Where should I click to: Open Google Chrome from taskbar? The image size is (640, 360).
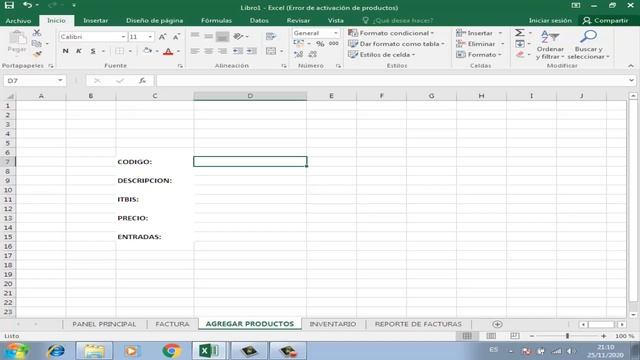click(x=171, y=351)
